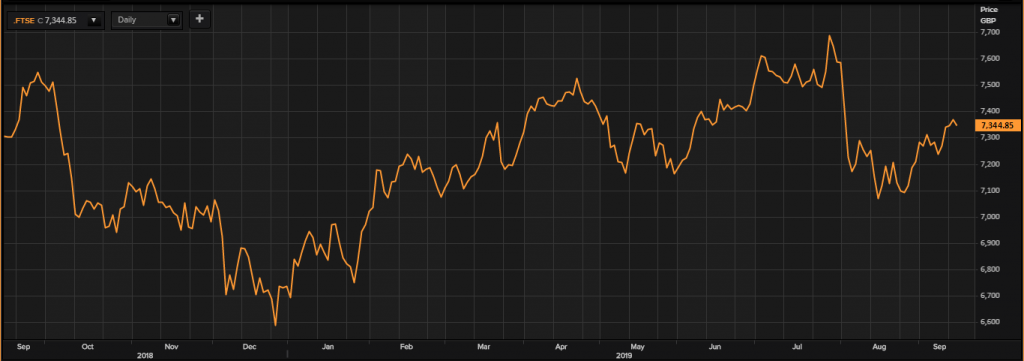Click the Jun label on time axis
The width and height of the screenshot is (1024, 361).
[715, 346]
